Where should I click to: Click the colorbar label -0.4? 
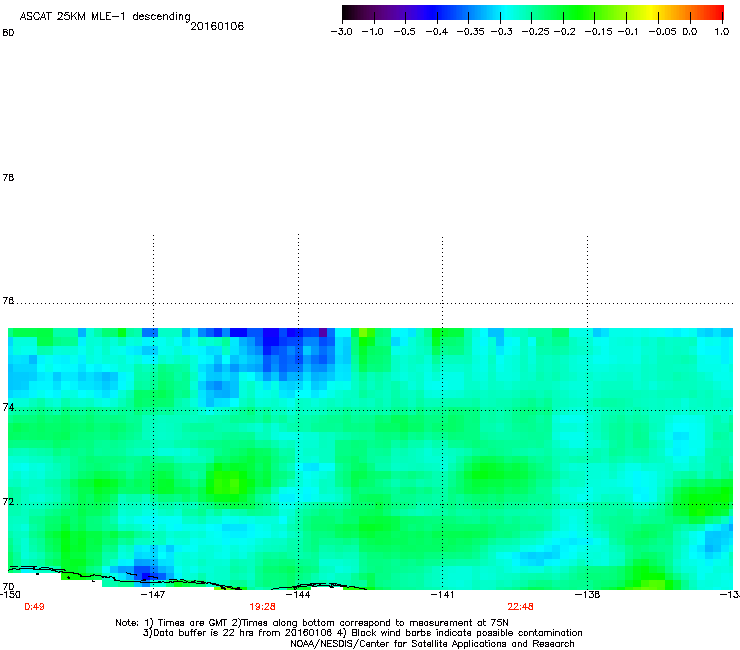click(x=437, y=32)
